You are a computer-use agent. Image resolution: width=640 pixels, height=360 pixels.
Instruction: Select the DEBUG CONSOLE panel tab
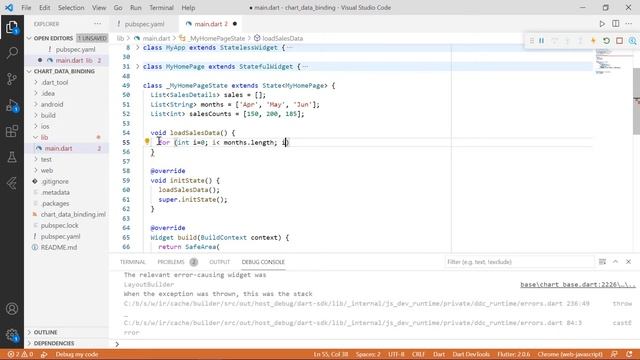pos(263,262)
